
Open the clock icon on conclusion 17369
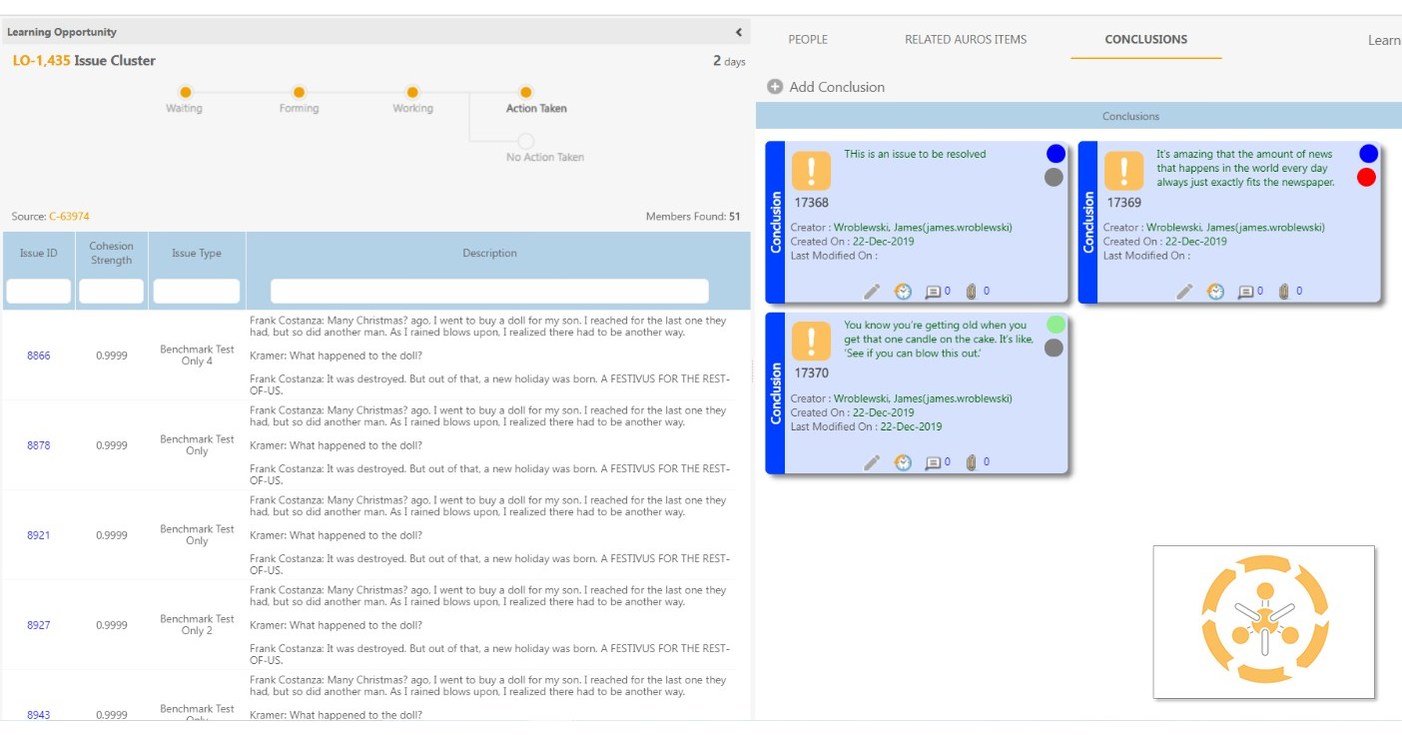1216,291
